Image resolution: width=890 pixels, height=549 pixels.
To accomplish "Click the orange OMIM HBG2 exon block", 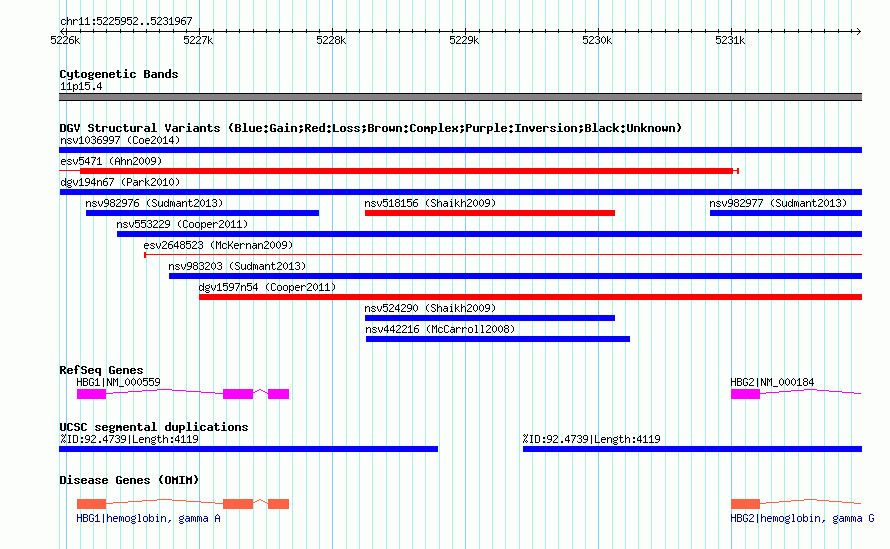I will [745, 504].
